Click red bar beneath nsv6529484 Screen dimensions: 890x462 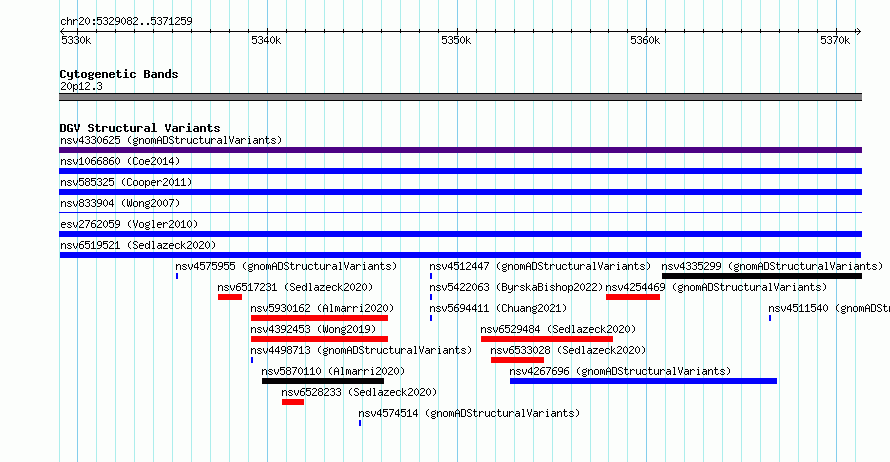point(547,339)
